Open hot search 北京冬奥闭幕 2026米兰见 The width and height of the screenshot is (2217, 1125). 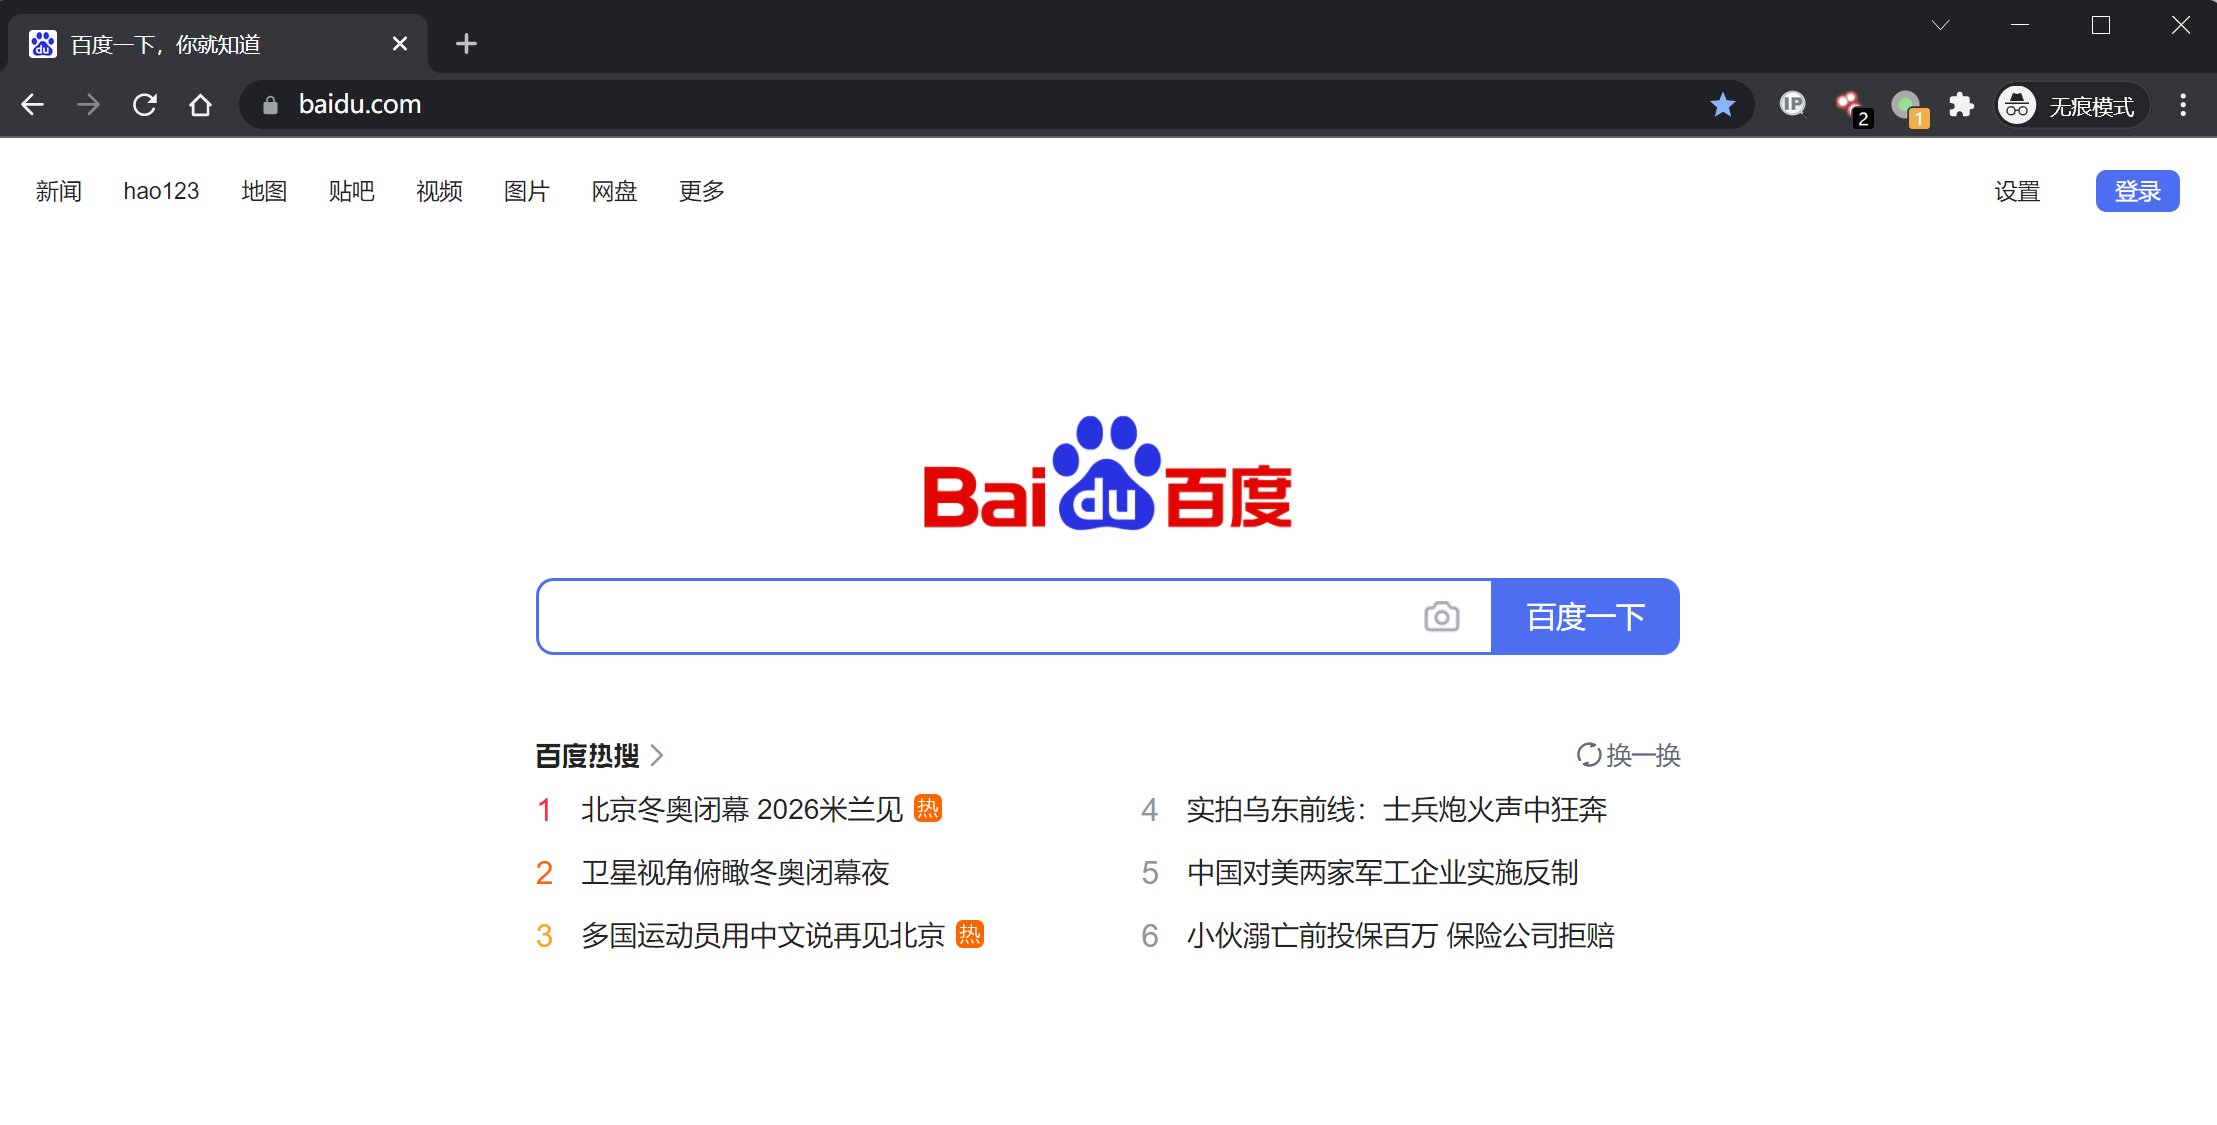click(741, 809)
